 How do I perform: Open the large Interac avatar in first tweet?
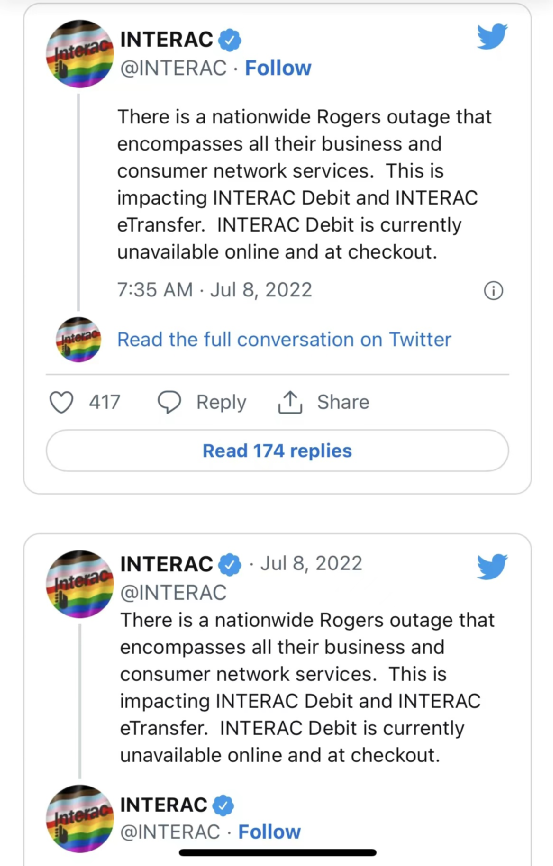click(80, 54)
